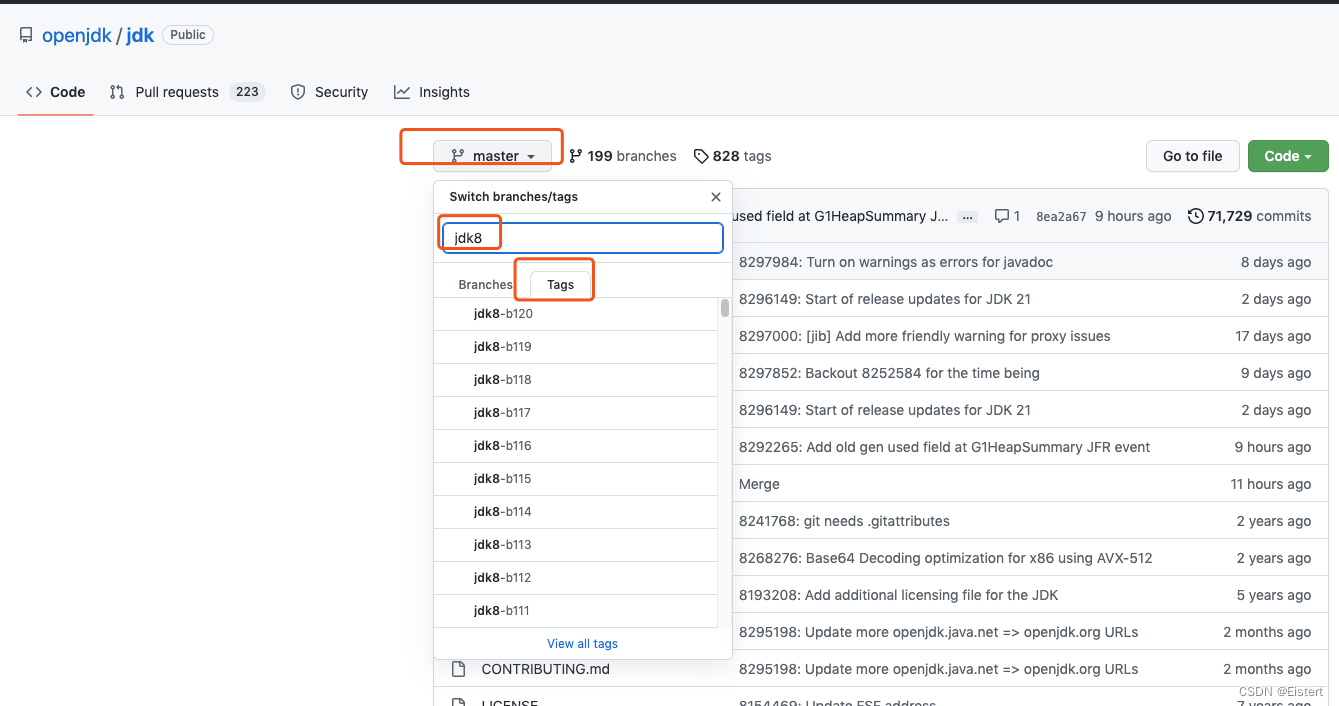Click the 8 days ago timestamp
Viewport: 1339px width, 706px height.
(x=1276, y=262)
